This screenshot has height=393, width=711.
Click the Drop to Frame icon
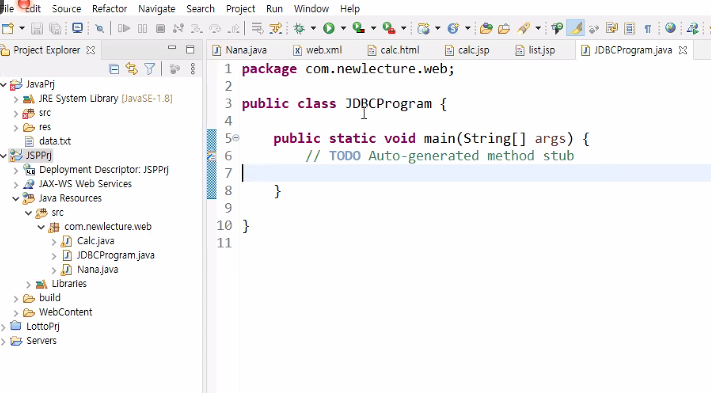click(x=257, y=29)
